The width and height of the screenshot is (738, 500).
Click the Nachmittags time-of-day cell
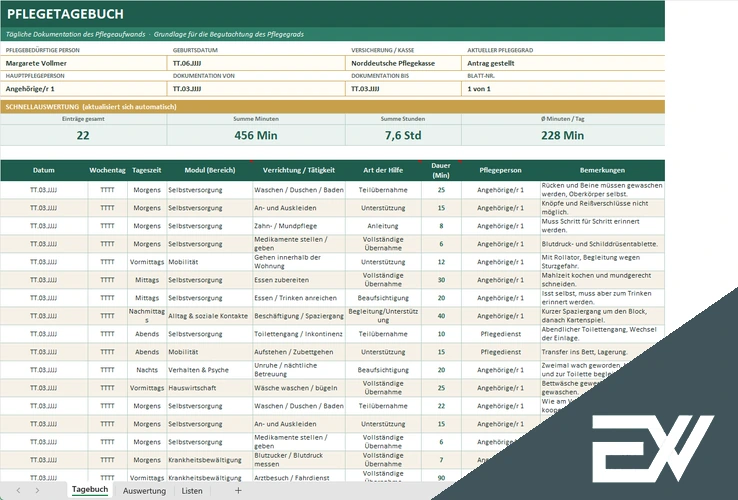pos(147,316)
